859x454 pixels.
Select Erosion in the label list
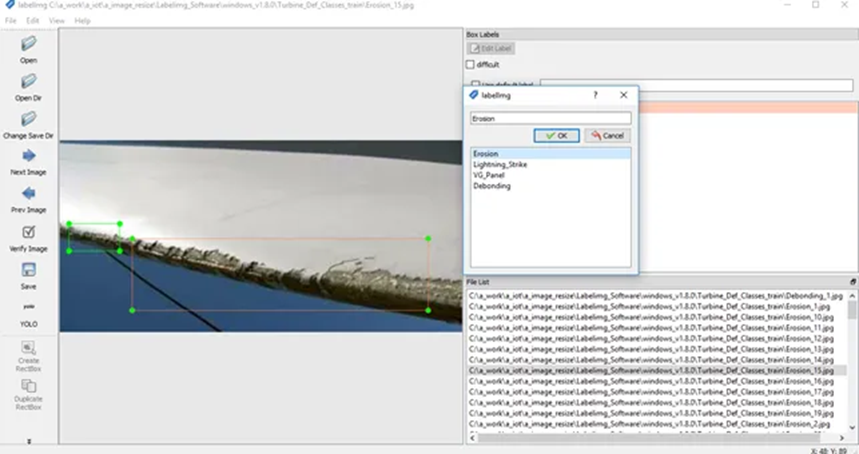(x=551, y=154)
